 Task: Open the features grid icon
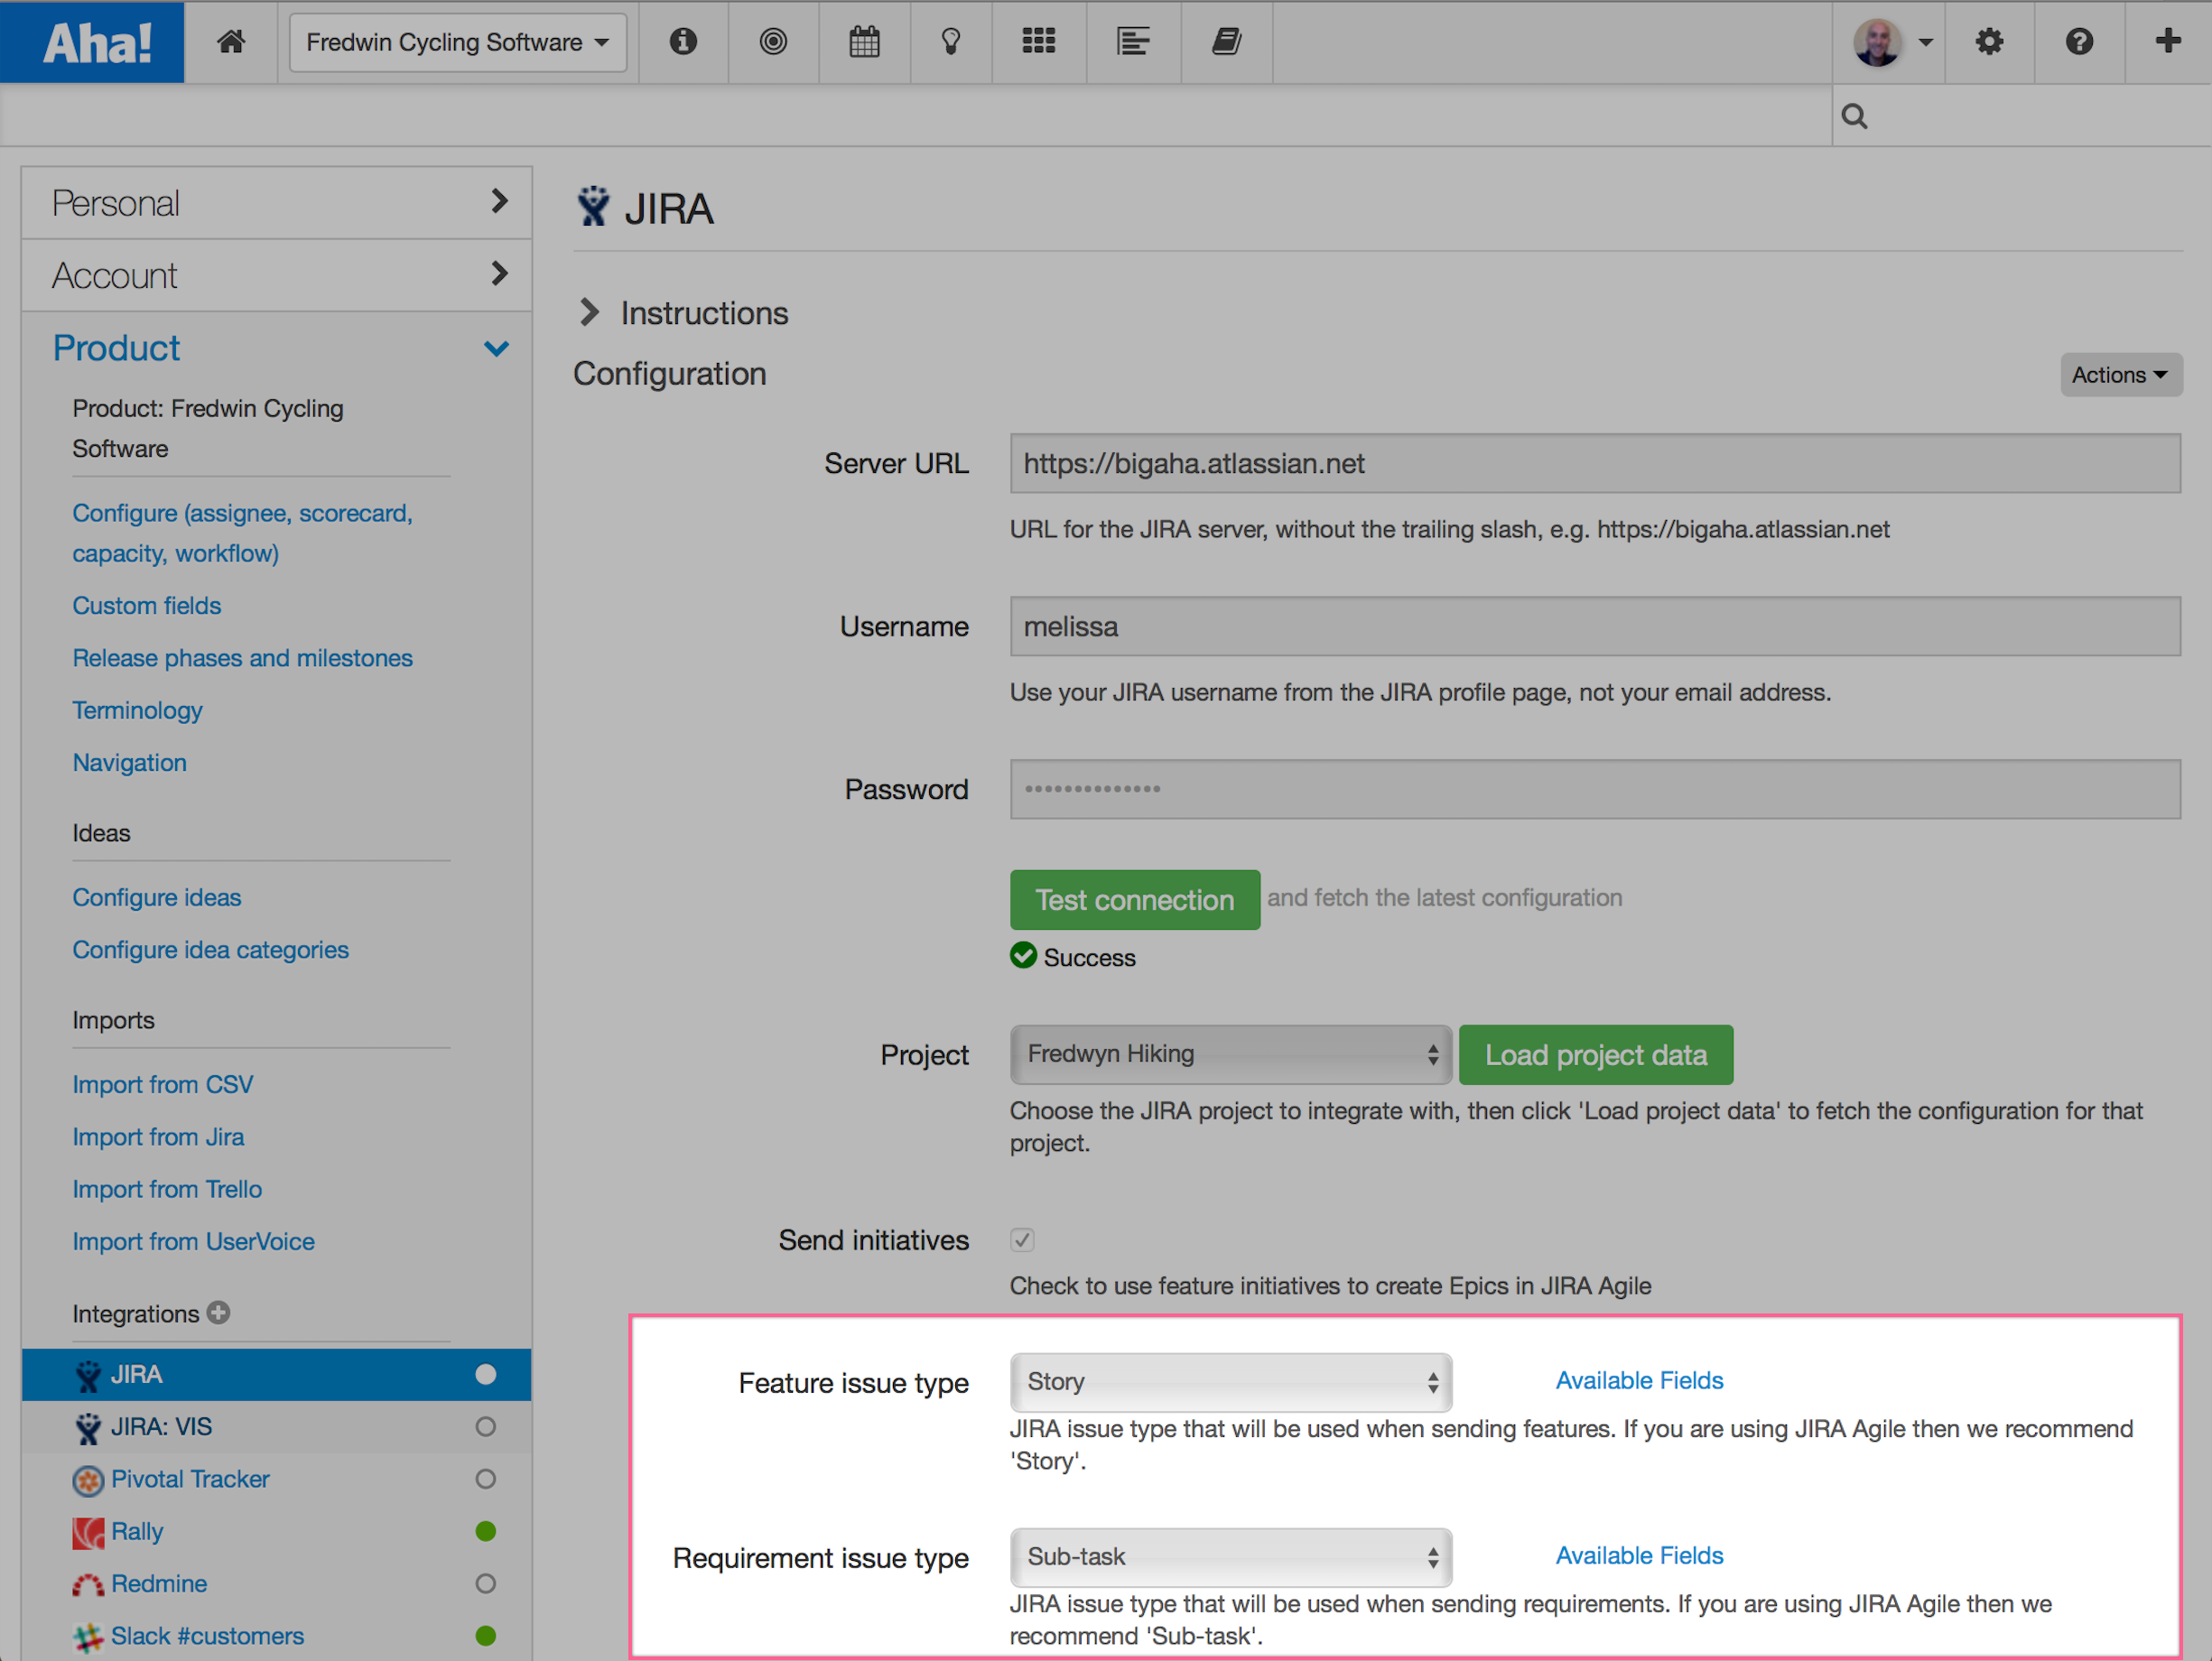1039,41
